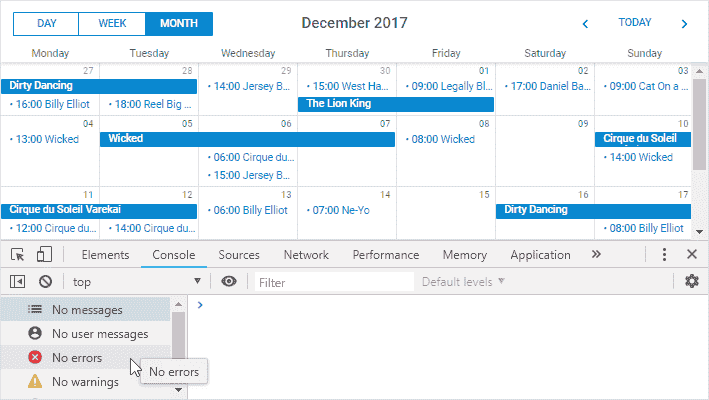Click console sidebar scroll up arrow
Screen dimensions: 709x400
pos(178,304)
